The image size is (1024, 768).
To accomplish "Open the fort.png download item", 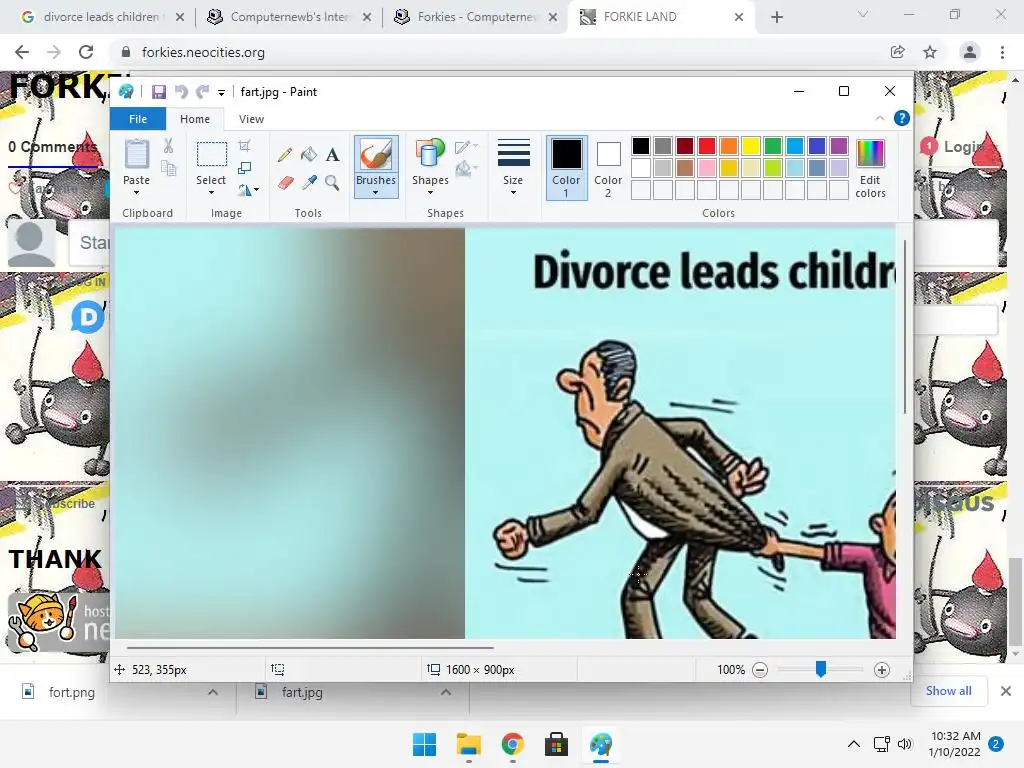I will 71,692.
